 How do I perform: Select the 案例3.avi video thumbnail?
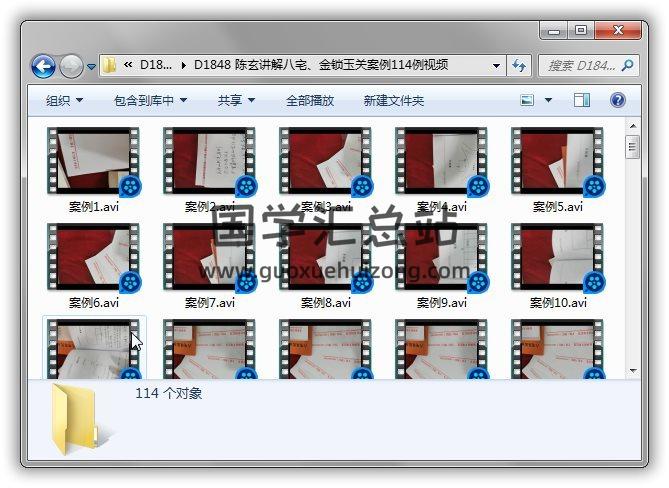coord(326,161)
